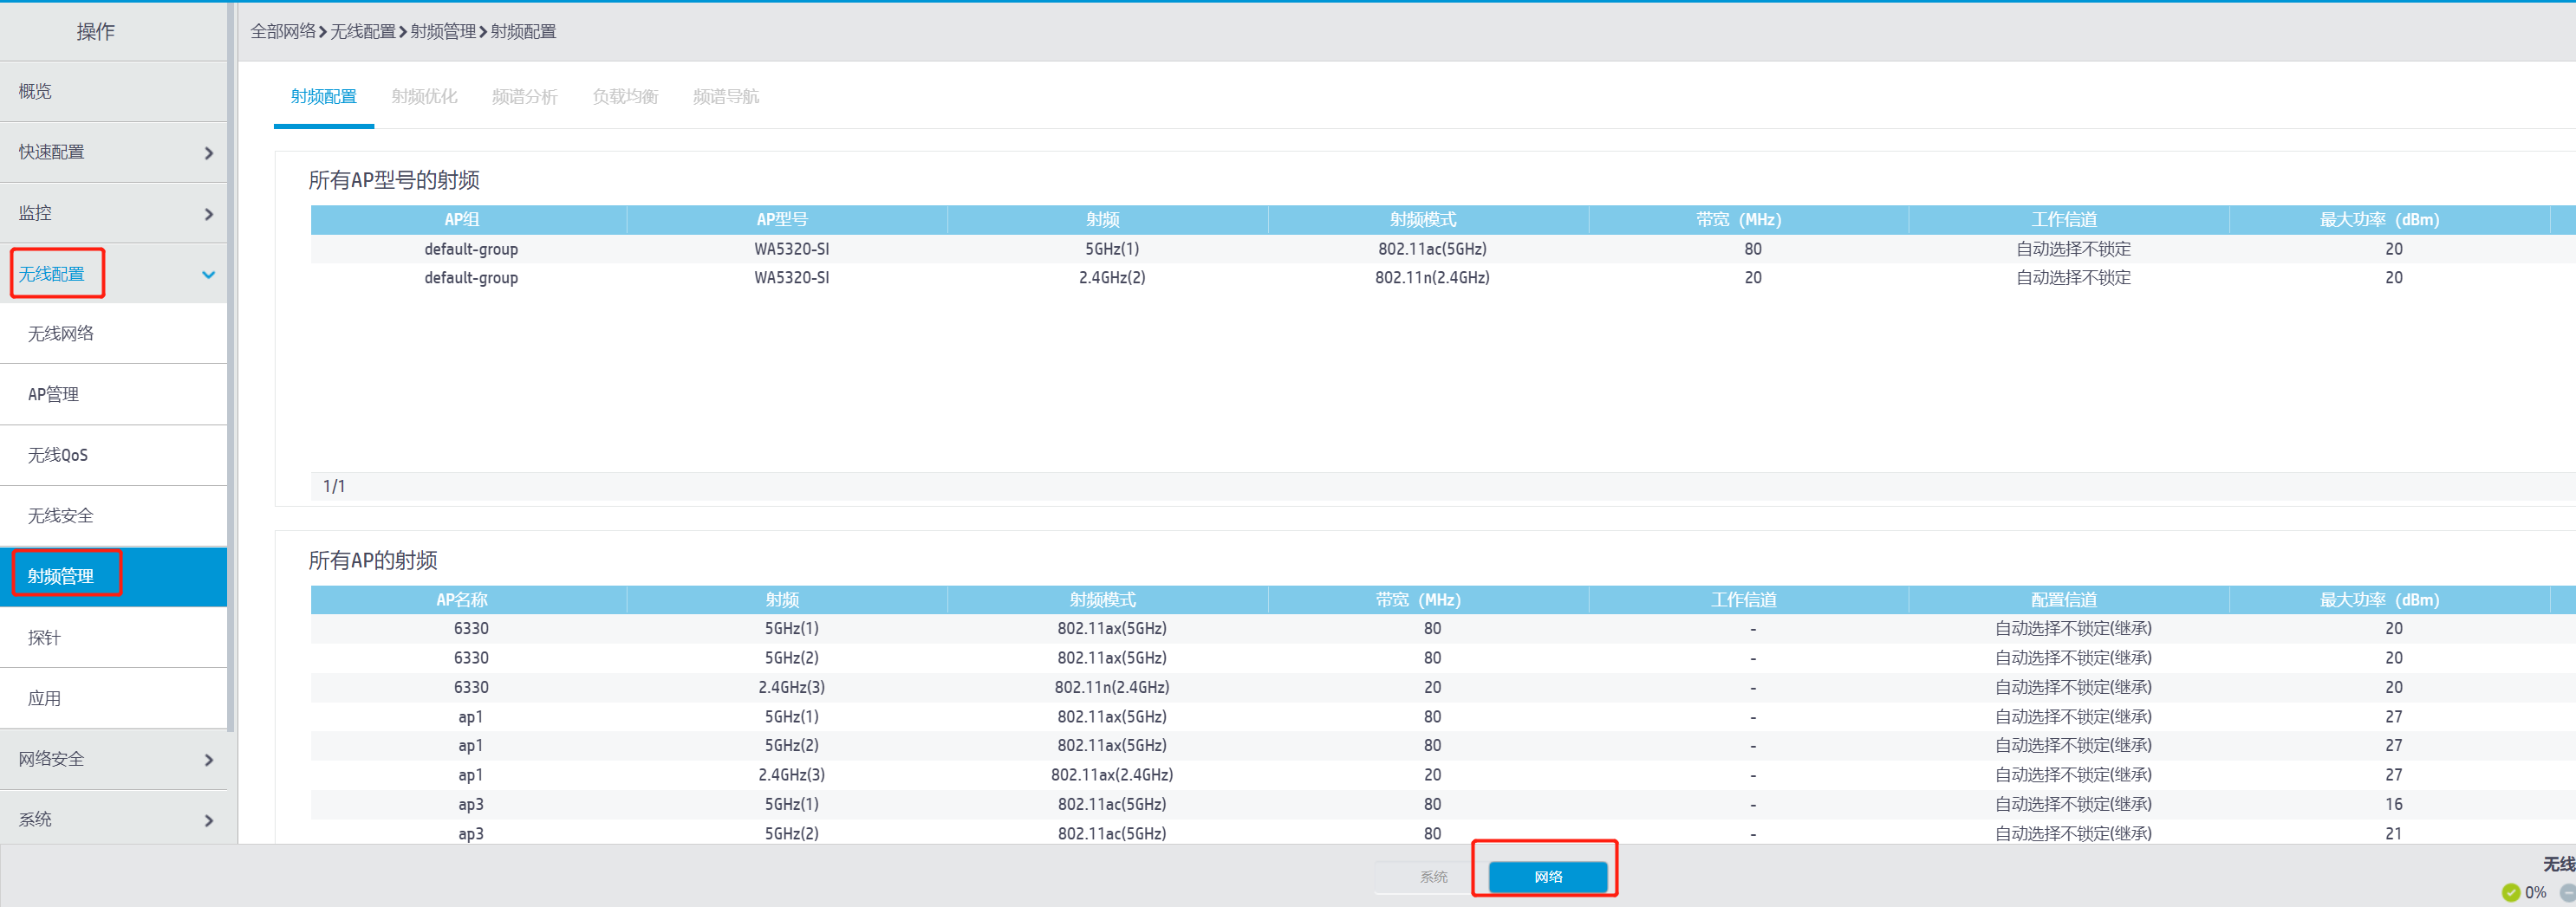This screenshot has width=2576, height=907.
Task: Click the 所有AP的射频 section title
Action: tap(373, 560)
